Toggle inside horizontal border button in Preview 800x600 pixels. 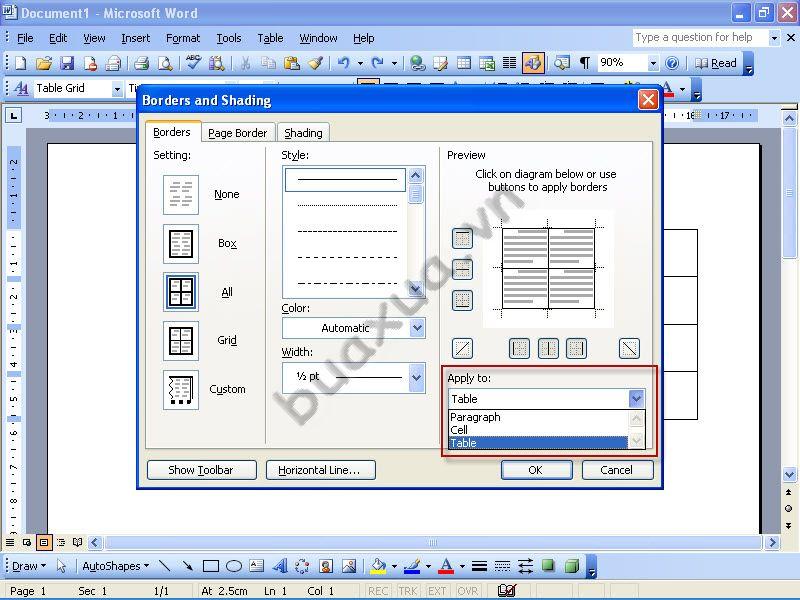point(462,269)
